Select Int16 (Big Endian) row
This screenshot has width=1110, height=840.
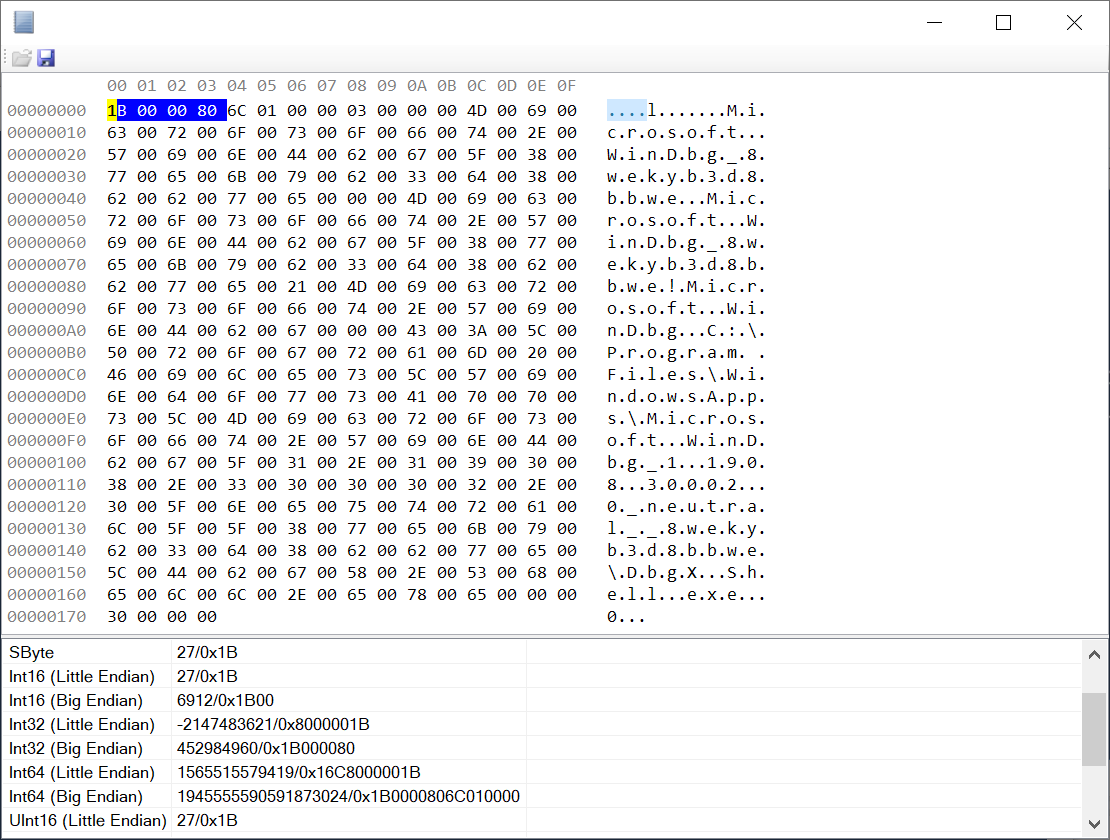[x=542, y=701]
